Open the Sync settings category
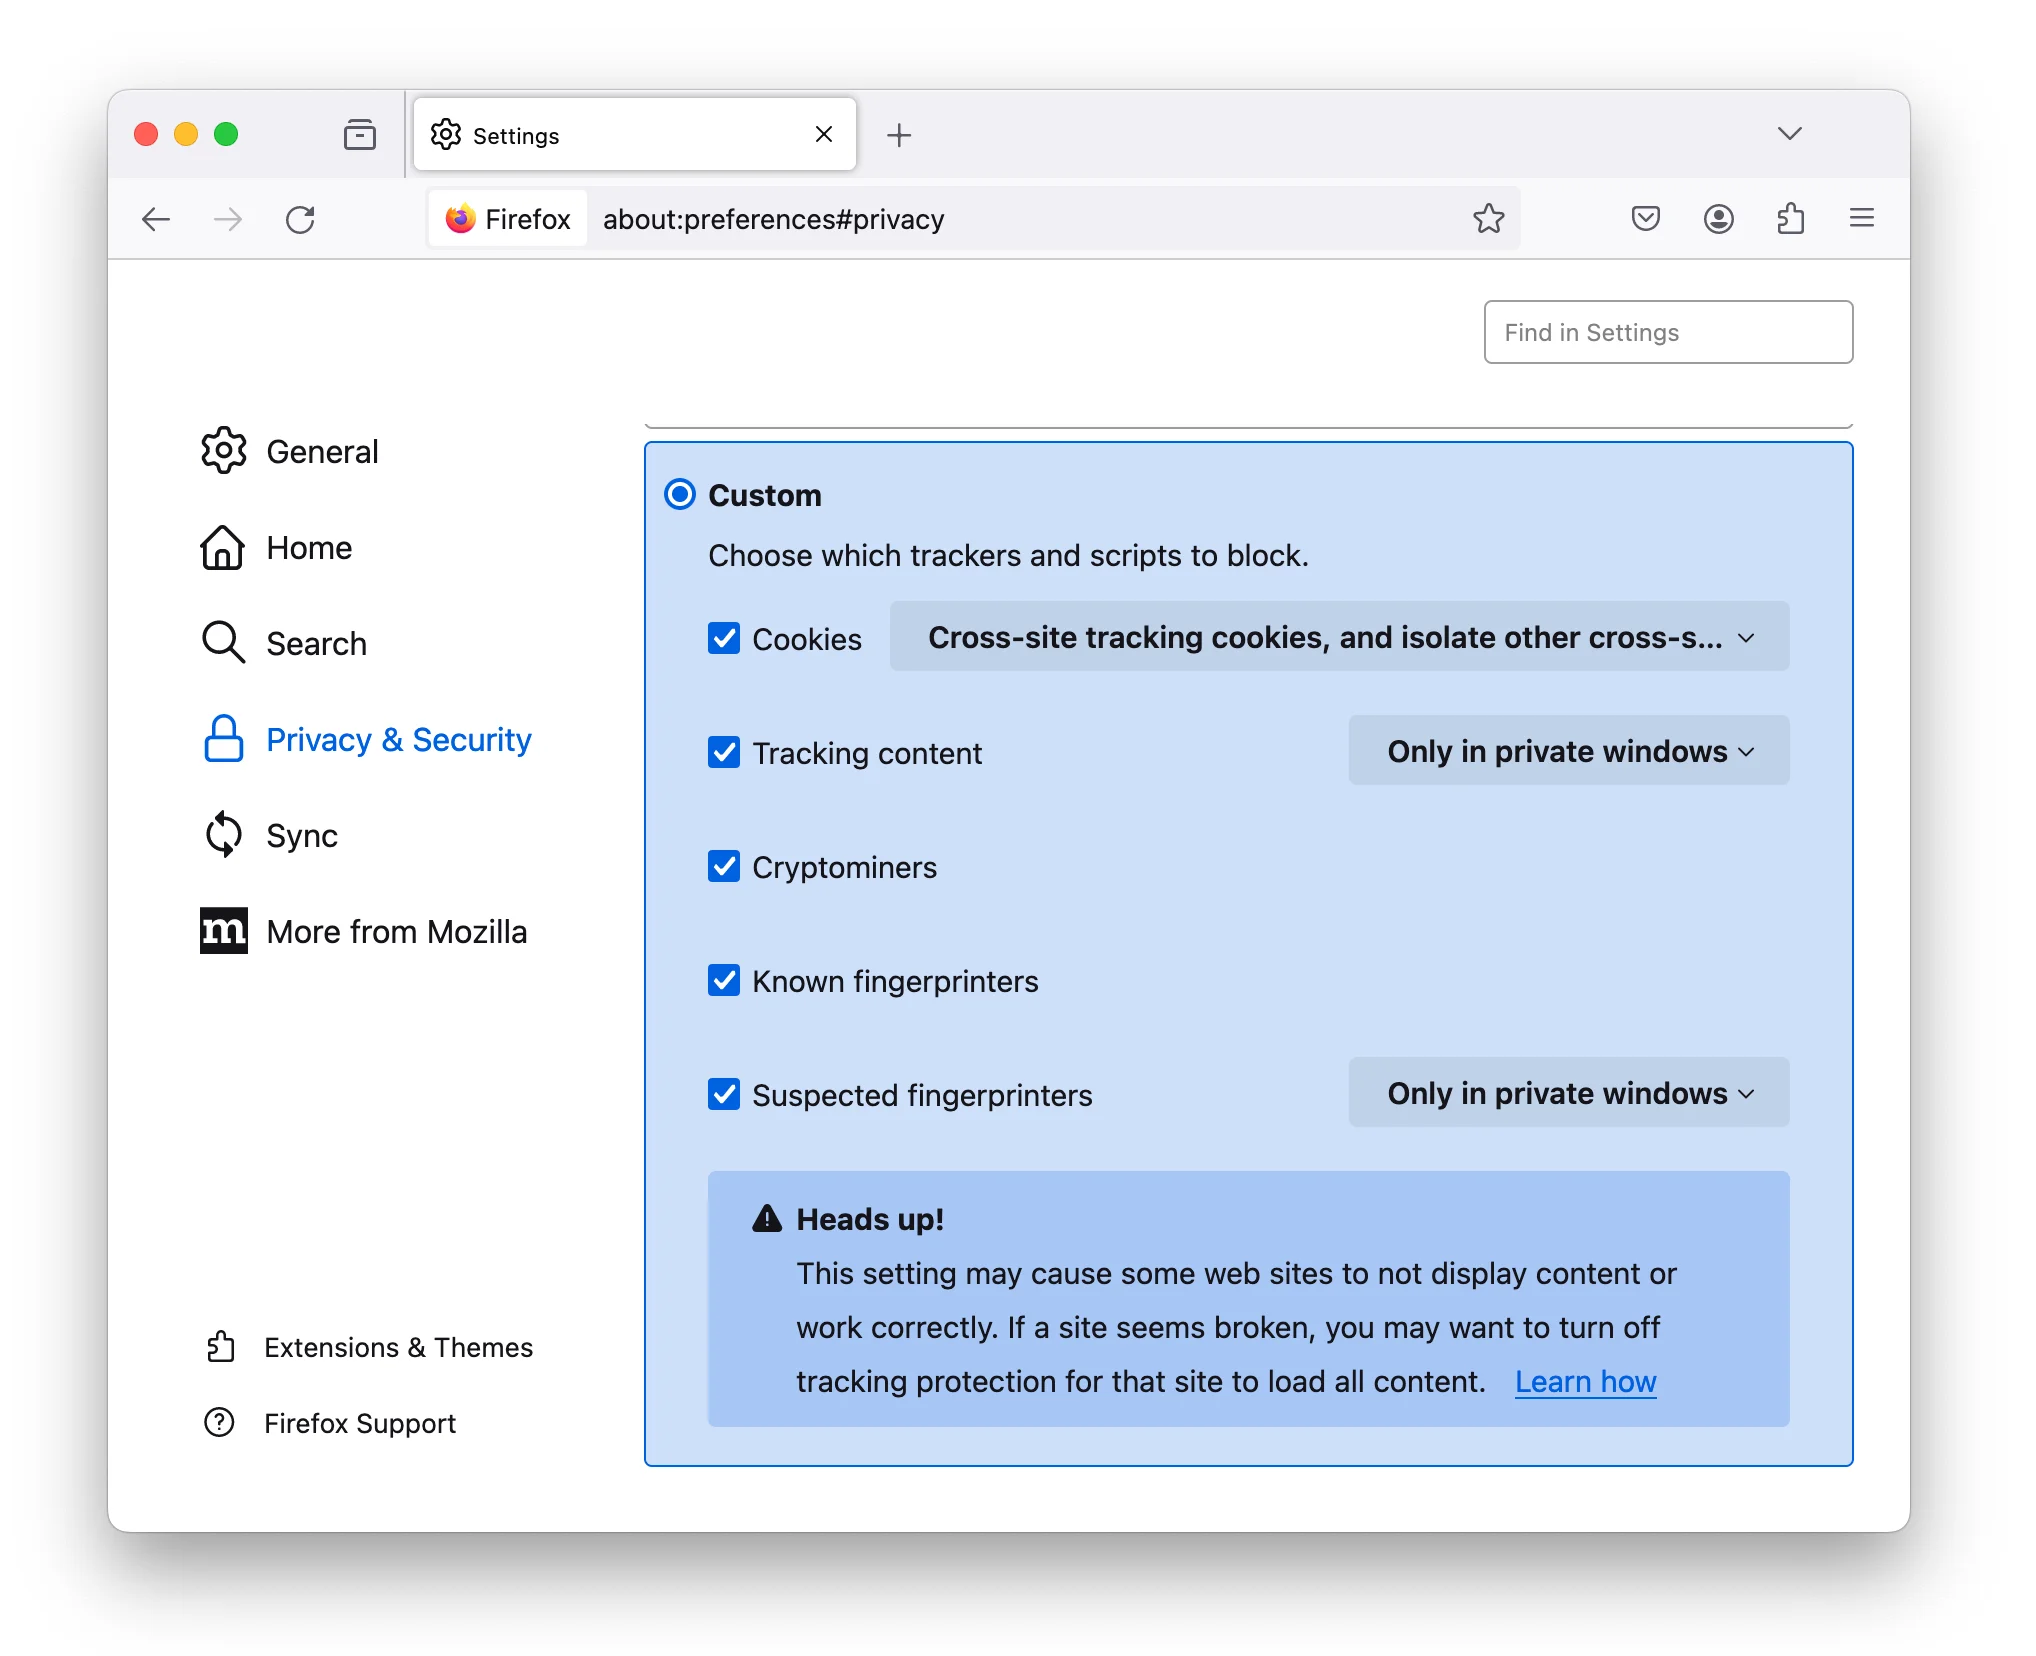Viewport: 2036px width, 1656px height. click(270, 835)
